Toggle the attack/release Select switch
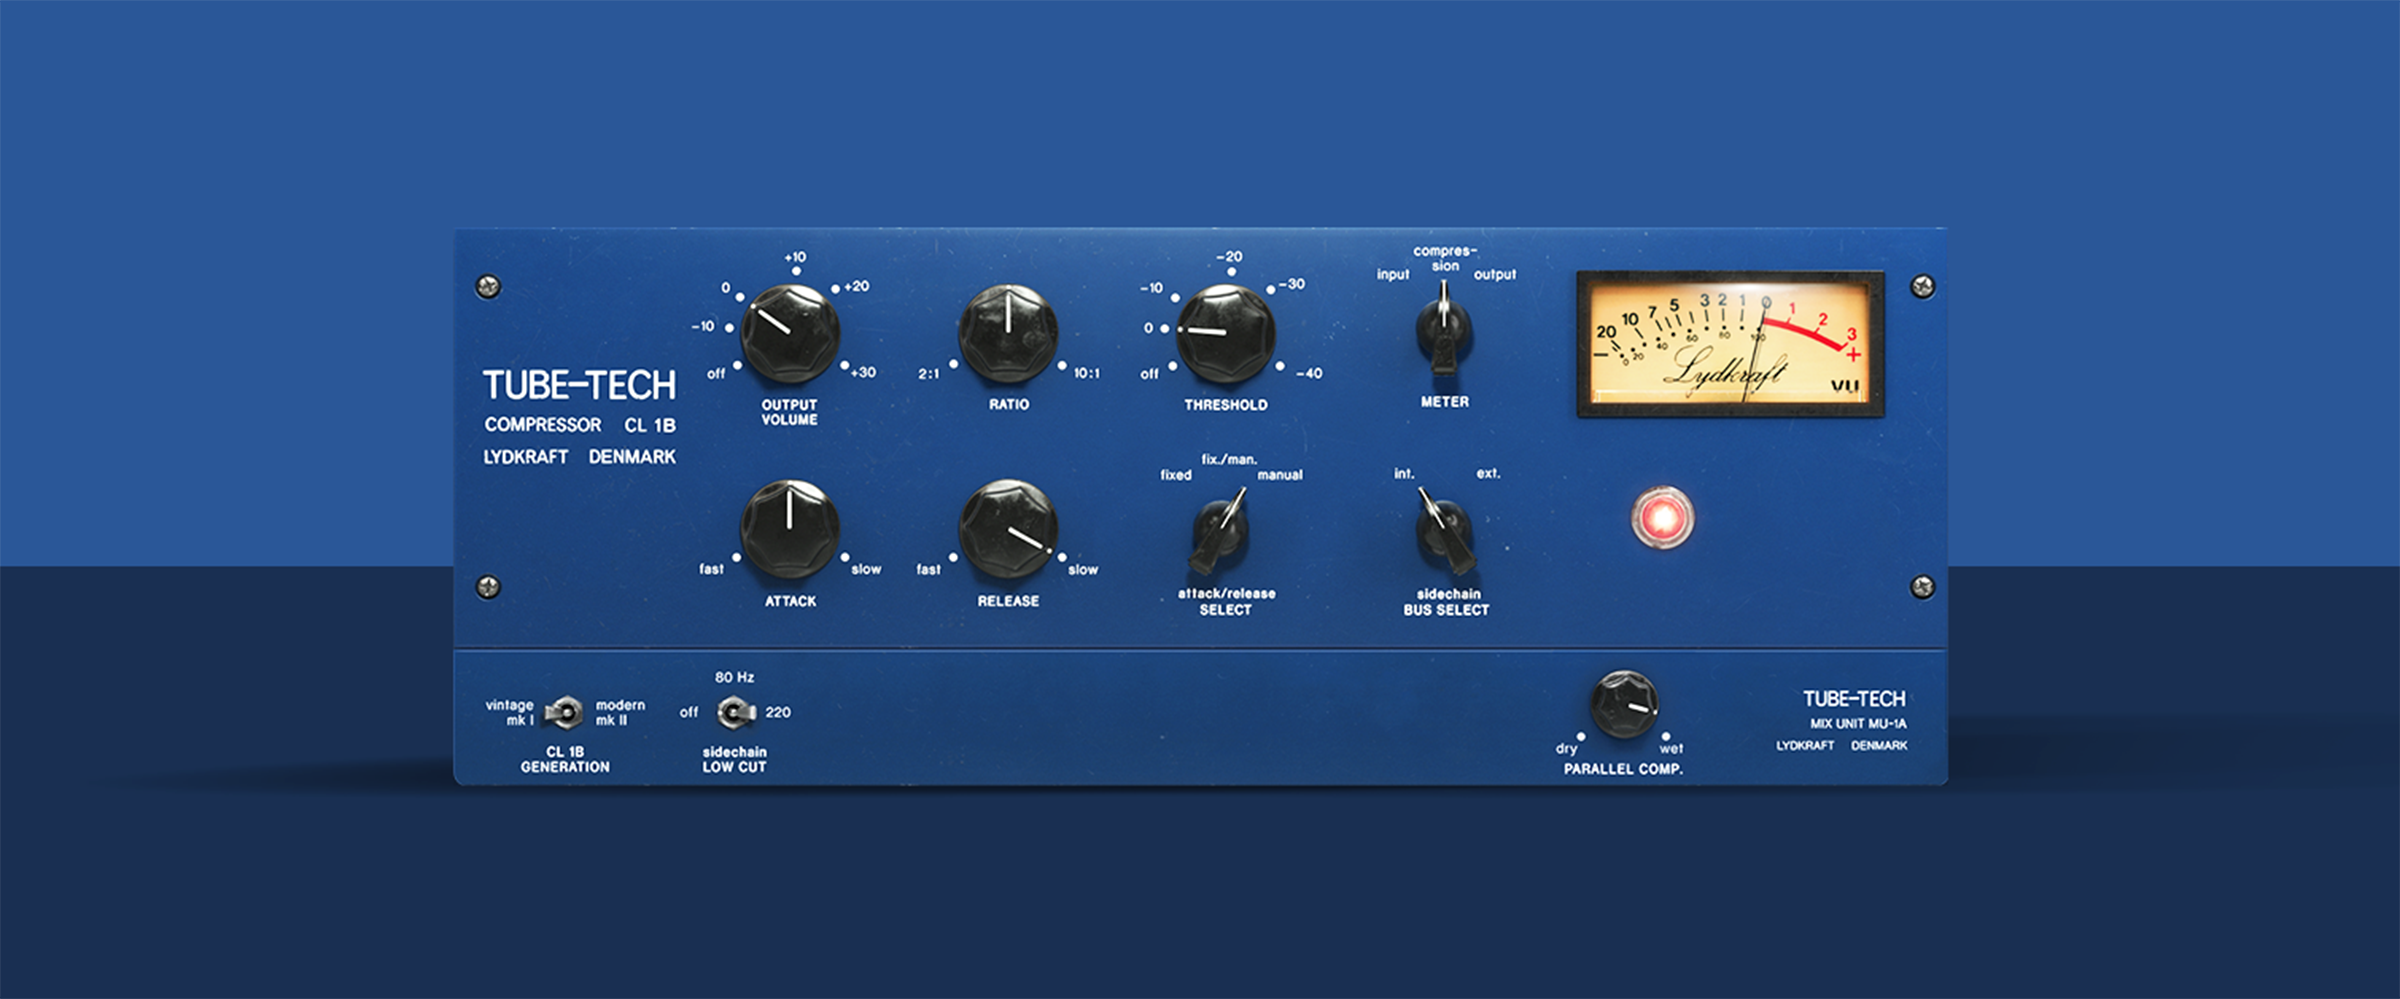Image resolution: width=2400 pixels, height=999 pixels. pyautogui.click(x=1220, y=531)
